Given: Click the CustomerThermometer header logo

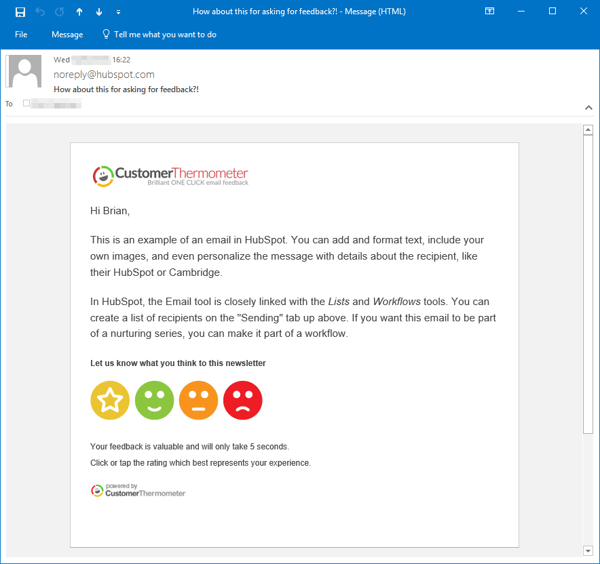Looking at the screenshot, I should pyautogui.click(x=170, y=176).
